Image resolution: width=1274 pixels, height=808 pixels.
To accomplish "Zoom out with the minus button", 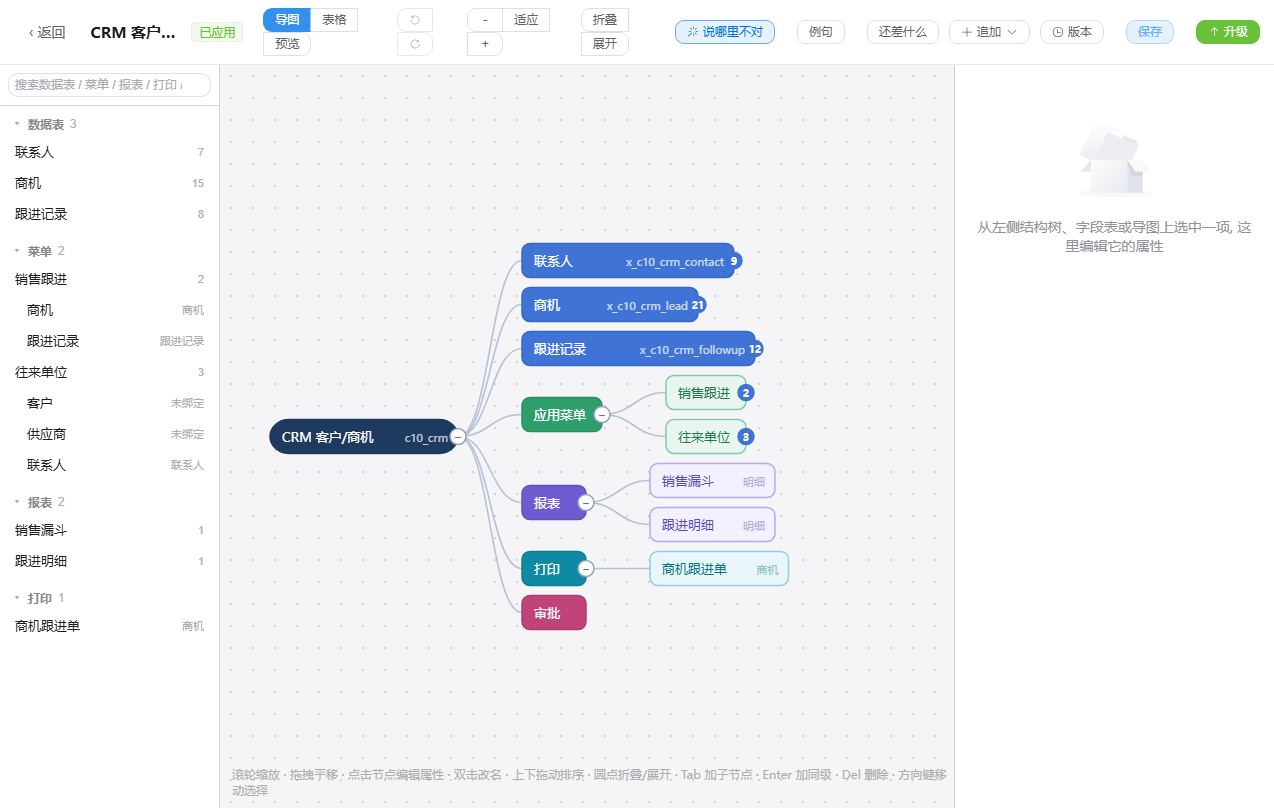I will [485, 20].
